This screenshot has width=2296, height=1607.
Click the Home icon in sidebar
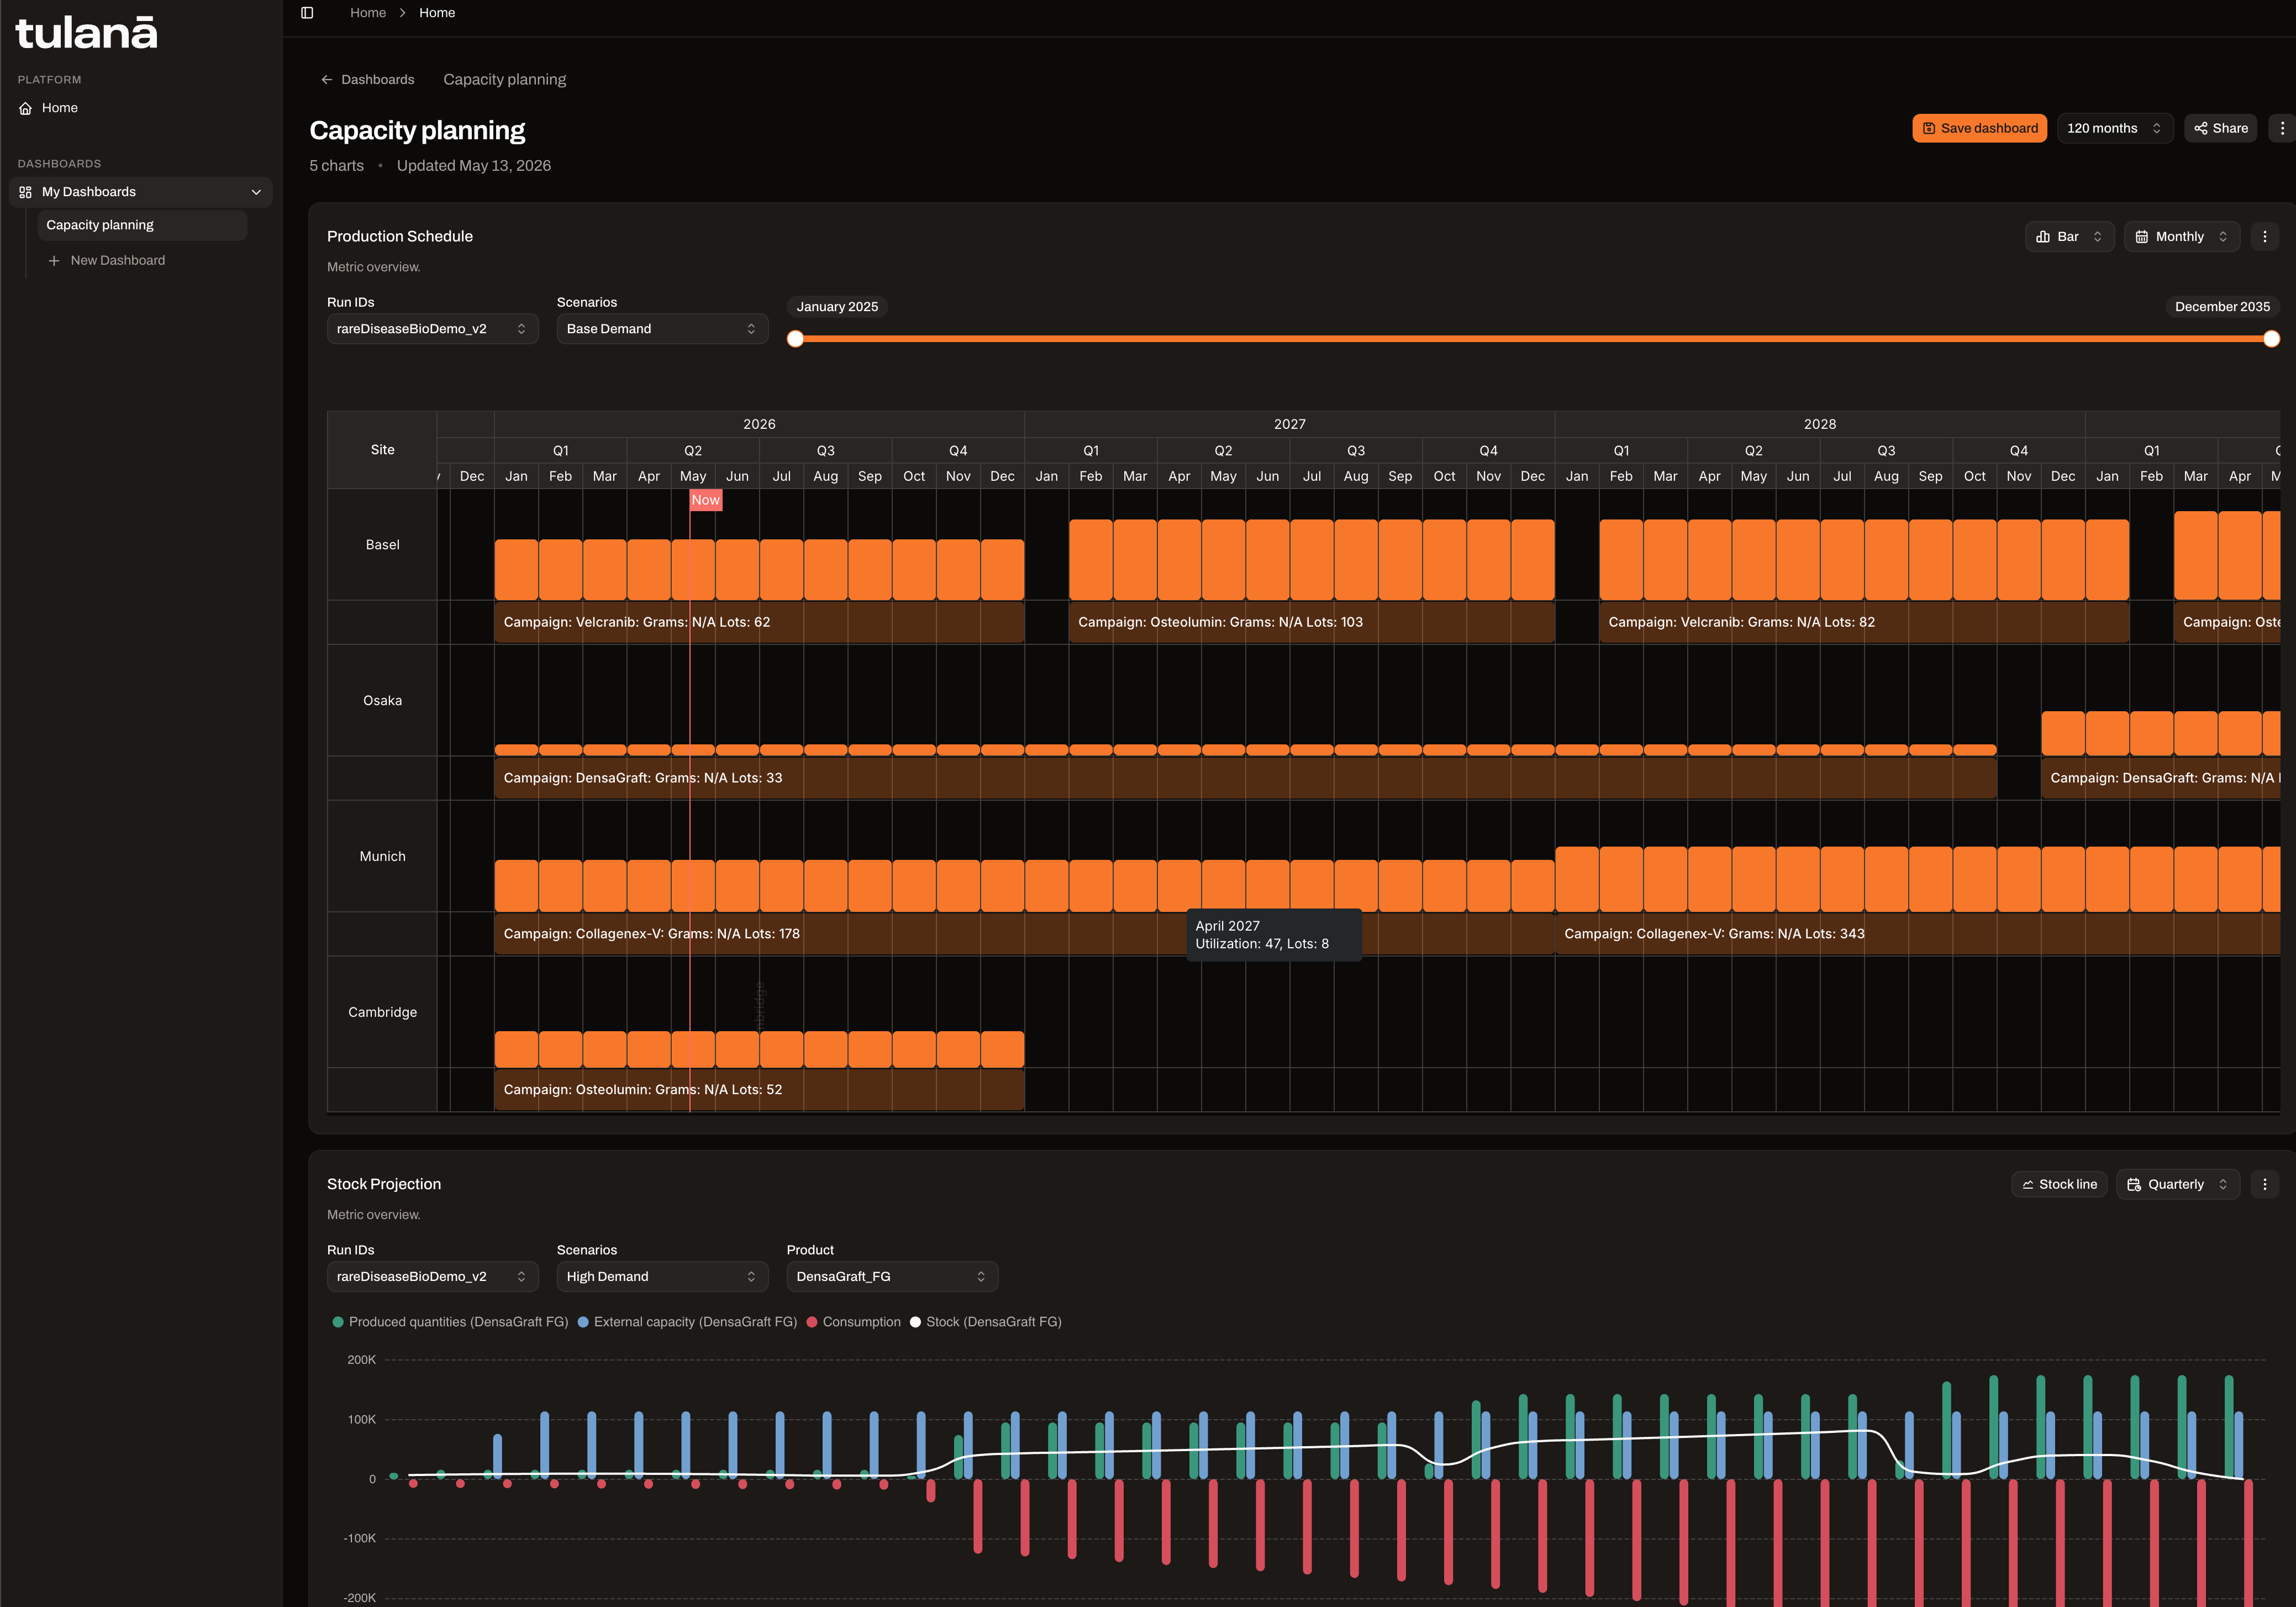point(26,108)
